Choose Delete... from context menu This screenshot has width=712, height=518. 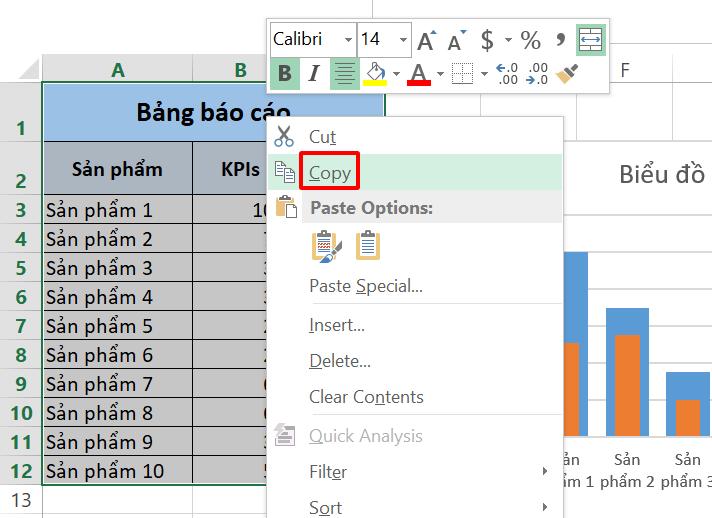[x=415, y=361]
